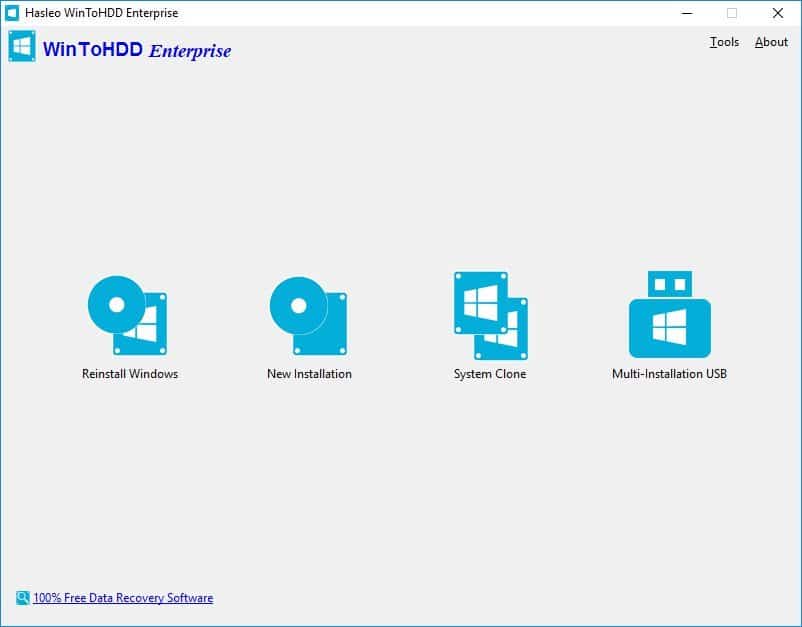The width and height of the screenshot is (802, 627).
Task: Minimize the Hasleo WinToHDD window
Action: [687, 13]
